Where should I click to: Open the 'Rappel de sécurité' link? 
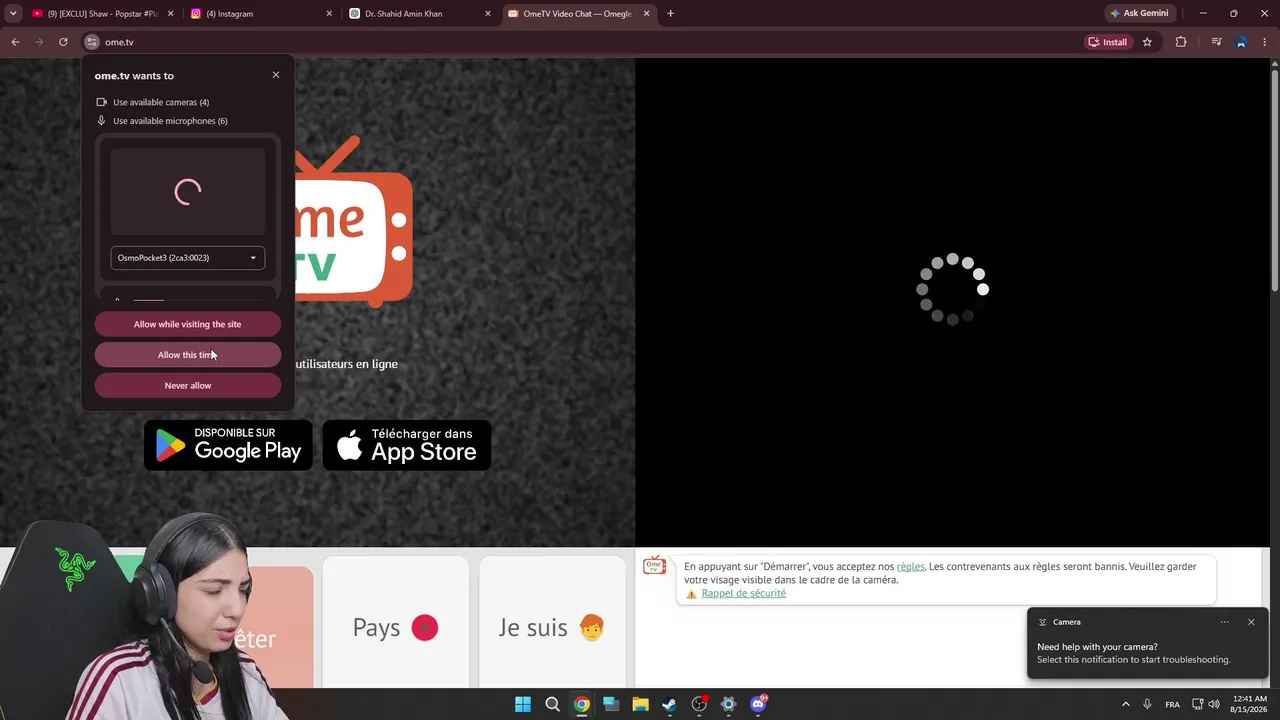(743, 593)
